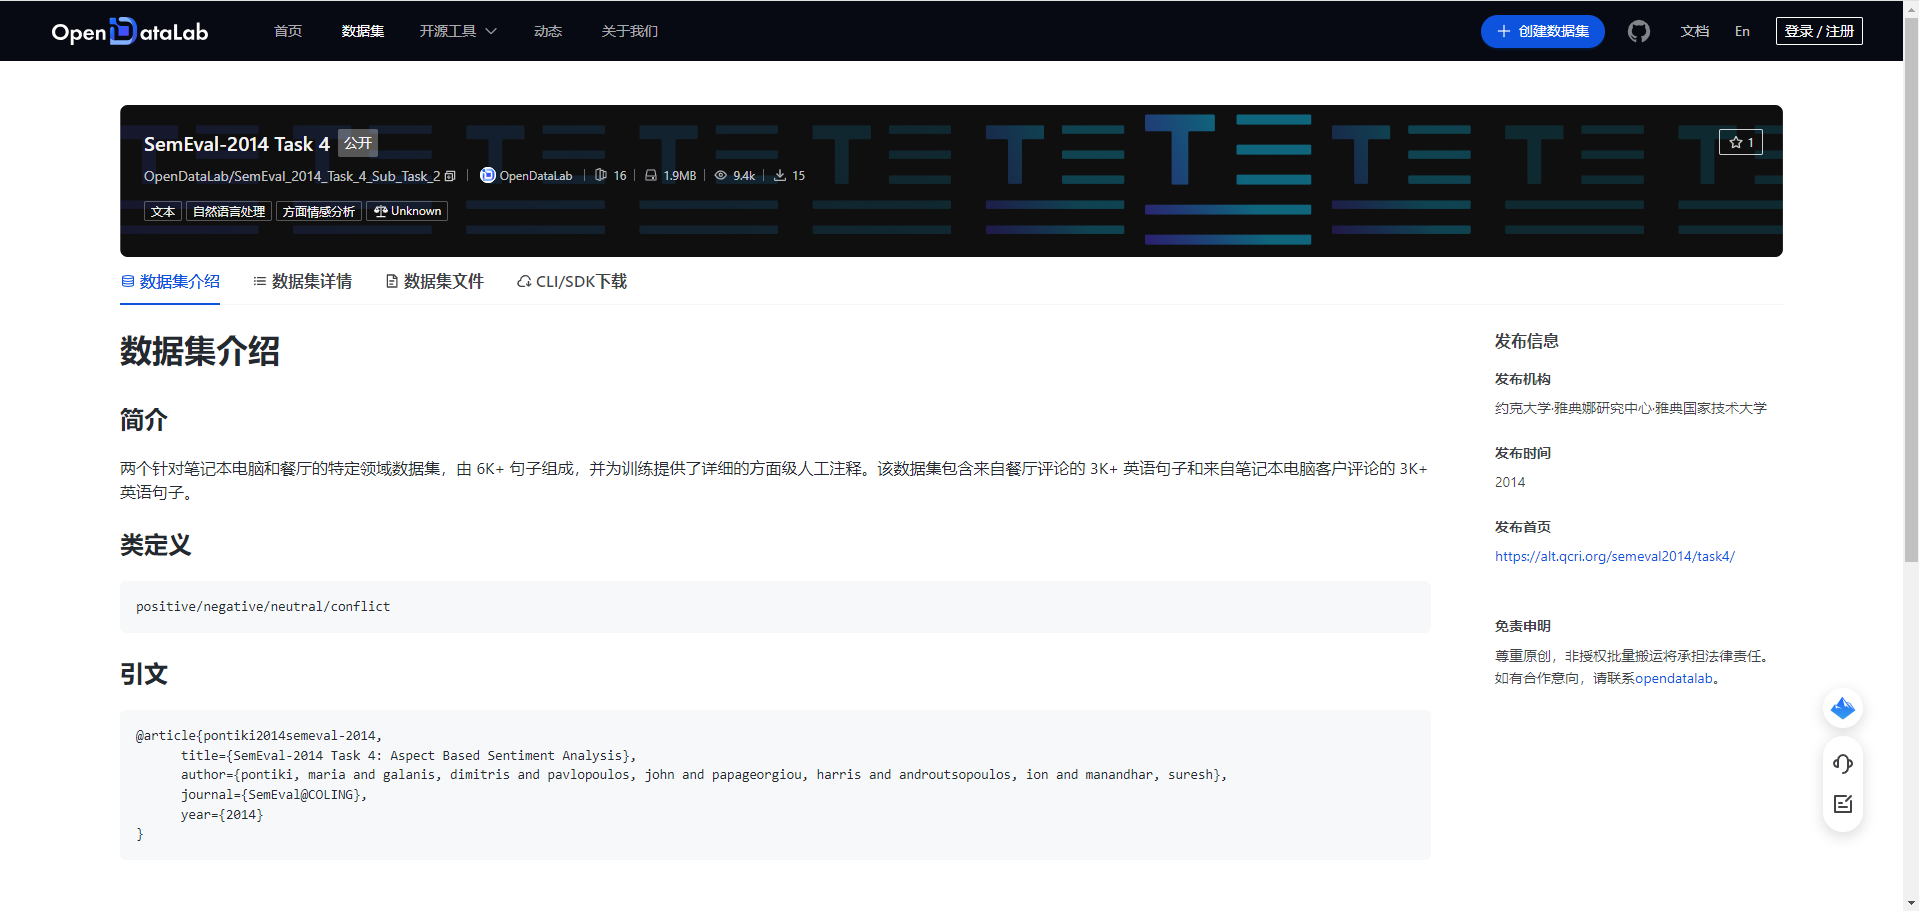Click the OpenDataLab publisher name

tap(536, 176)
